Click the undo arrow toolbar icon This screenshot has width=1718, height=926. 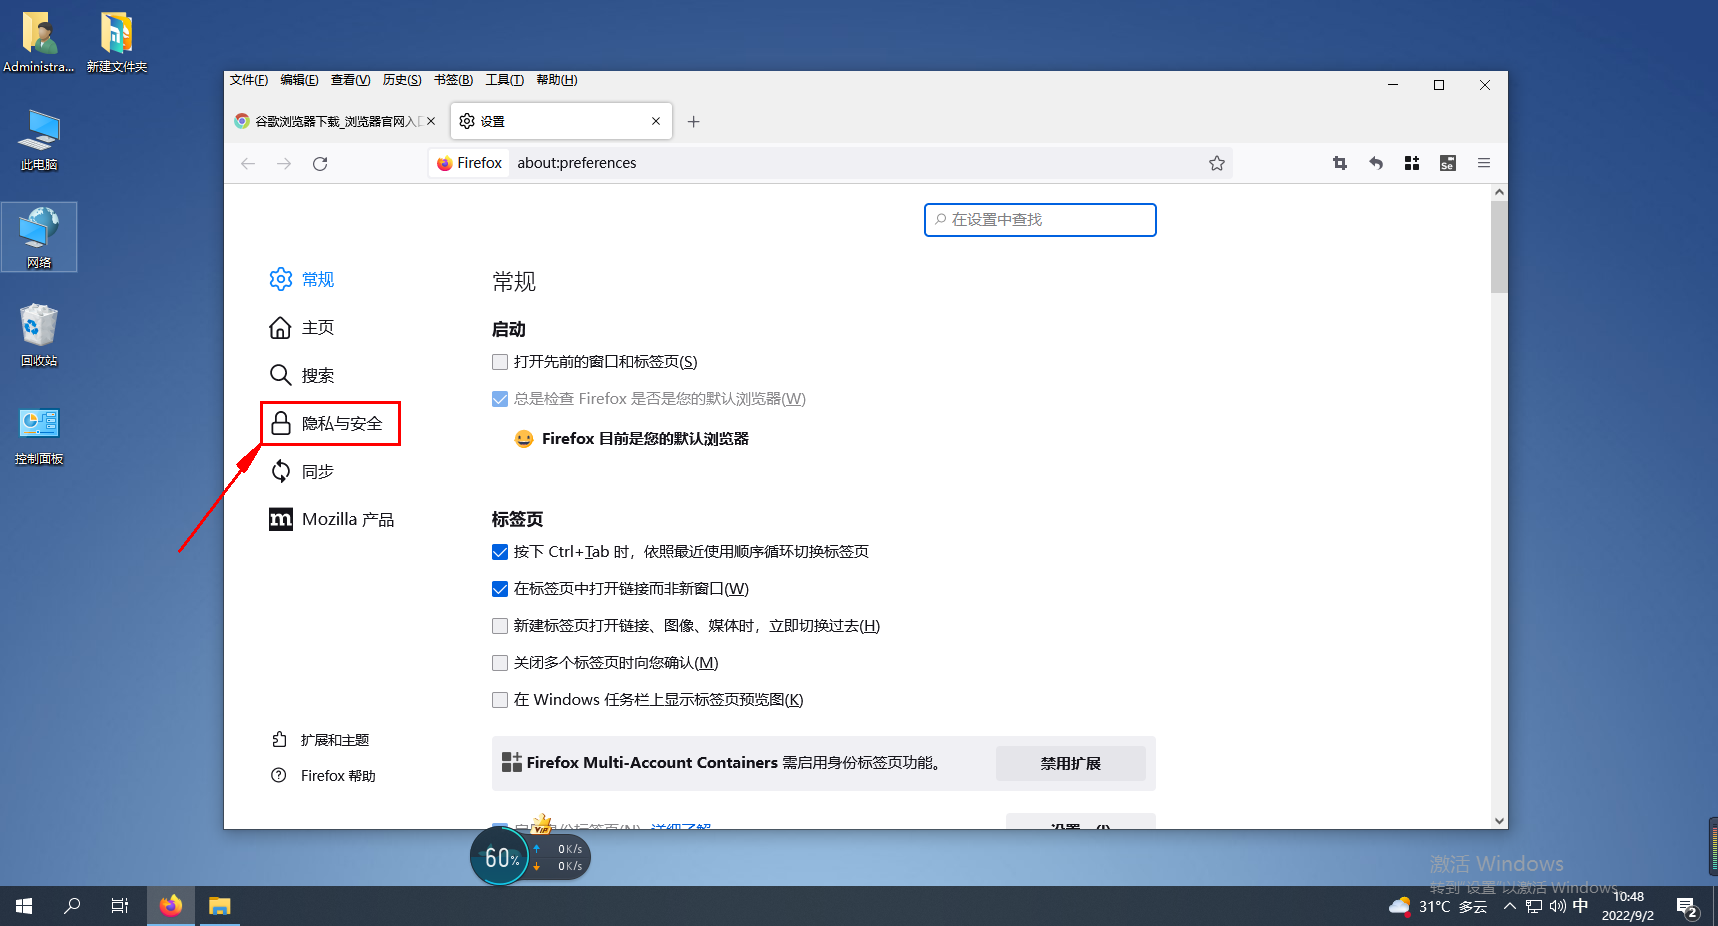(x=1376, y=163)
